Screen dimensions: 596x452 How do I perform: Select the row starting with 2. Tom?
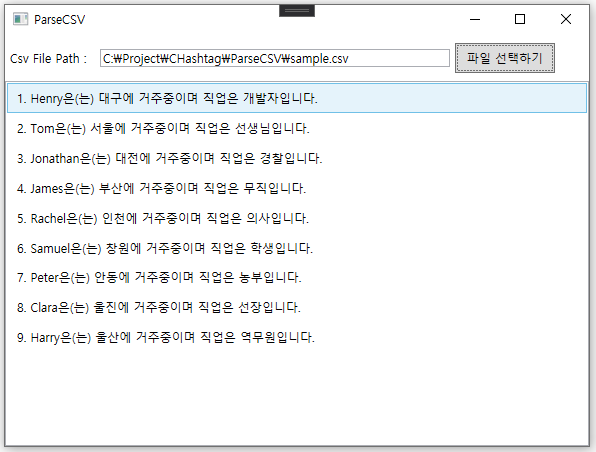pos(297,128)
